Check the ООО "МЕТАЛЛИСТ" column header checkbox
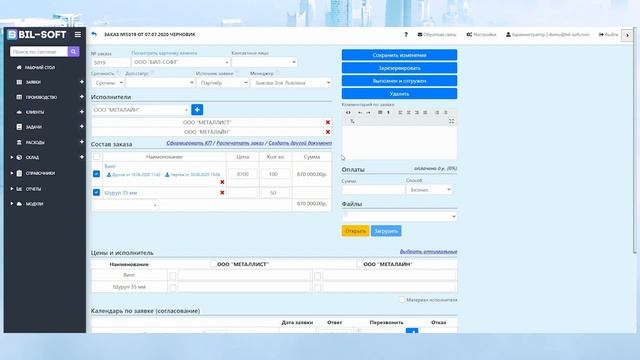 point(213,264)
